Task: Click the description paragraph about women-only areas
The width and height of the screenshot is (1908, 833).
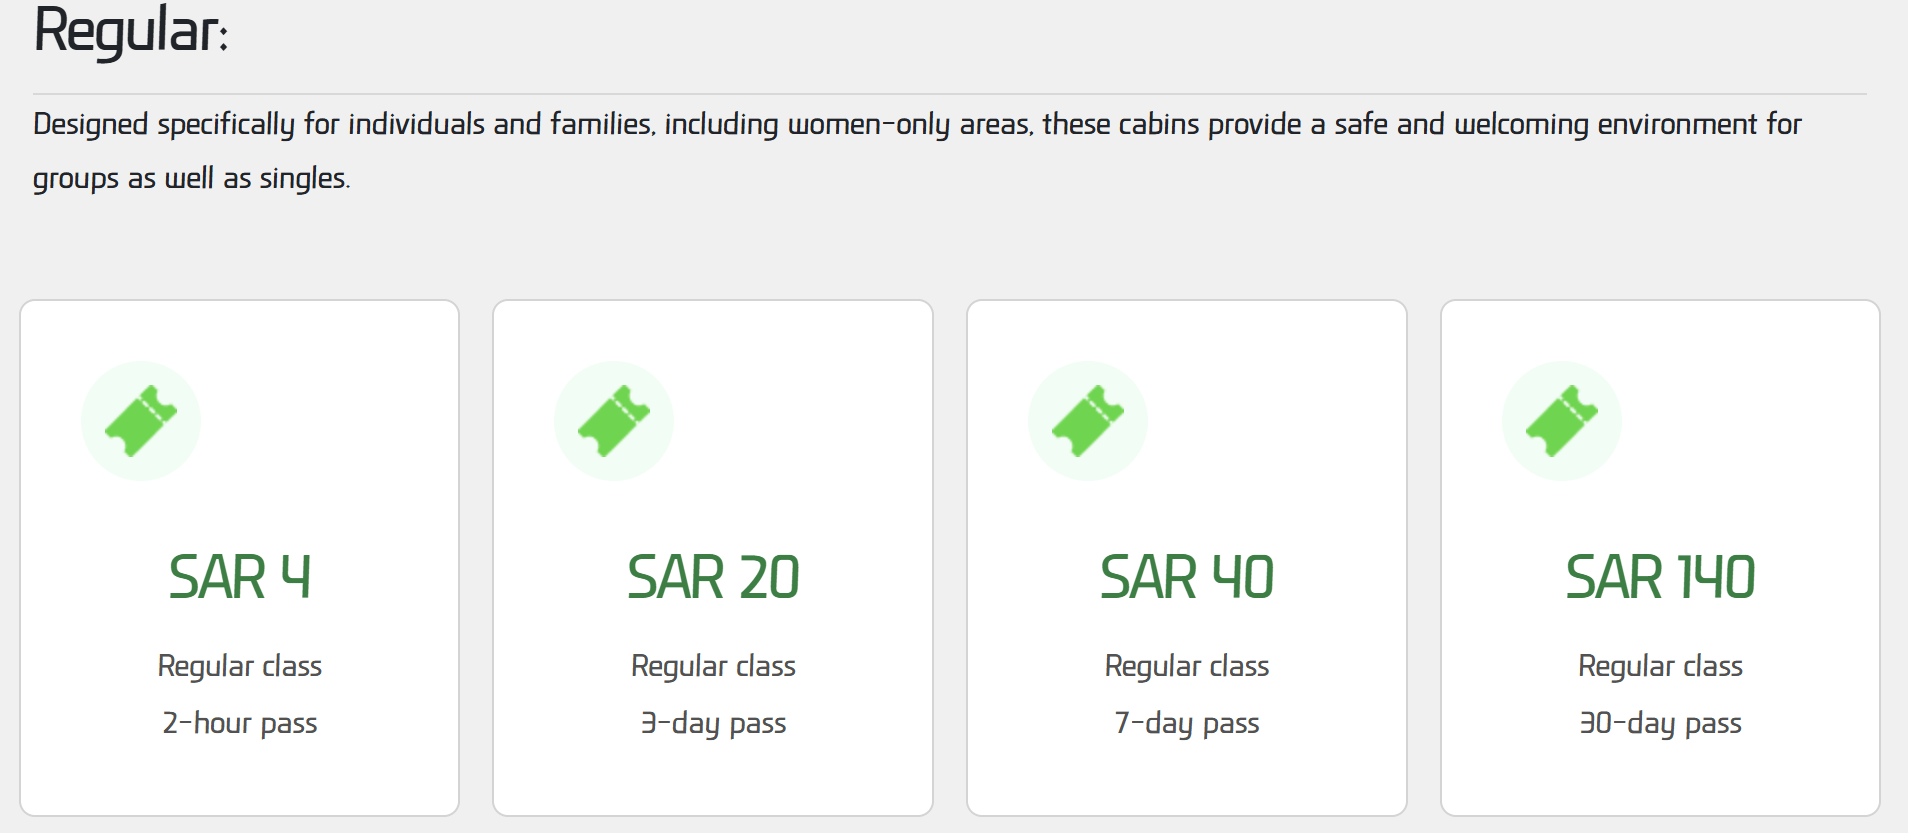Action: click(917, 151)
